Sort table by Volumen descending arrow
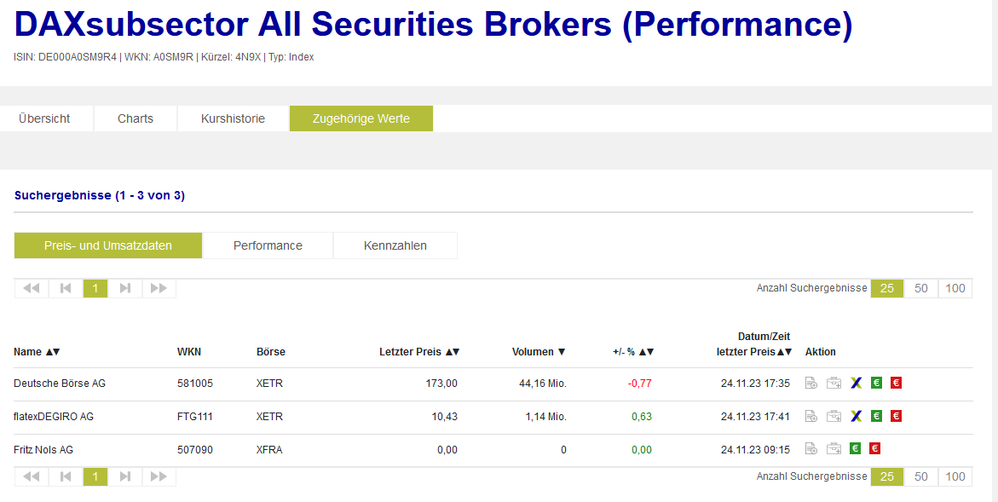 click(x=562, y=352)
